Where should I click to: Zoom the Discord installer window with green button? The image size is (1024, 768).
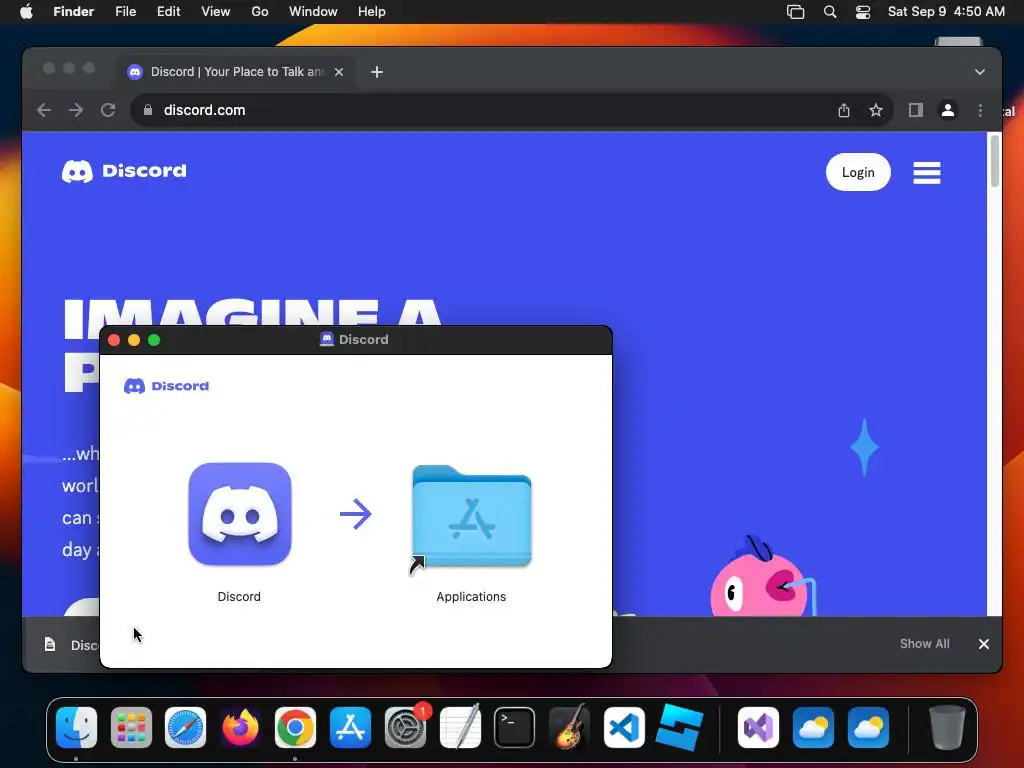tap(154, 340)
